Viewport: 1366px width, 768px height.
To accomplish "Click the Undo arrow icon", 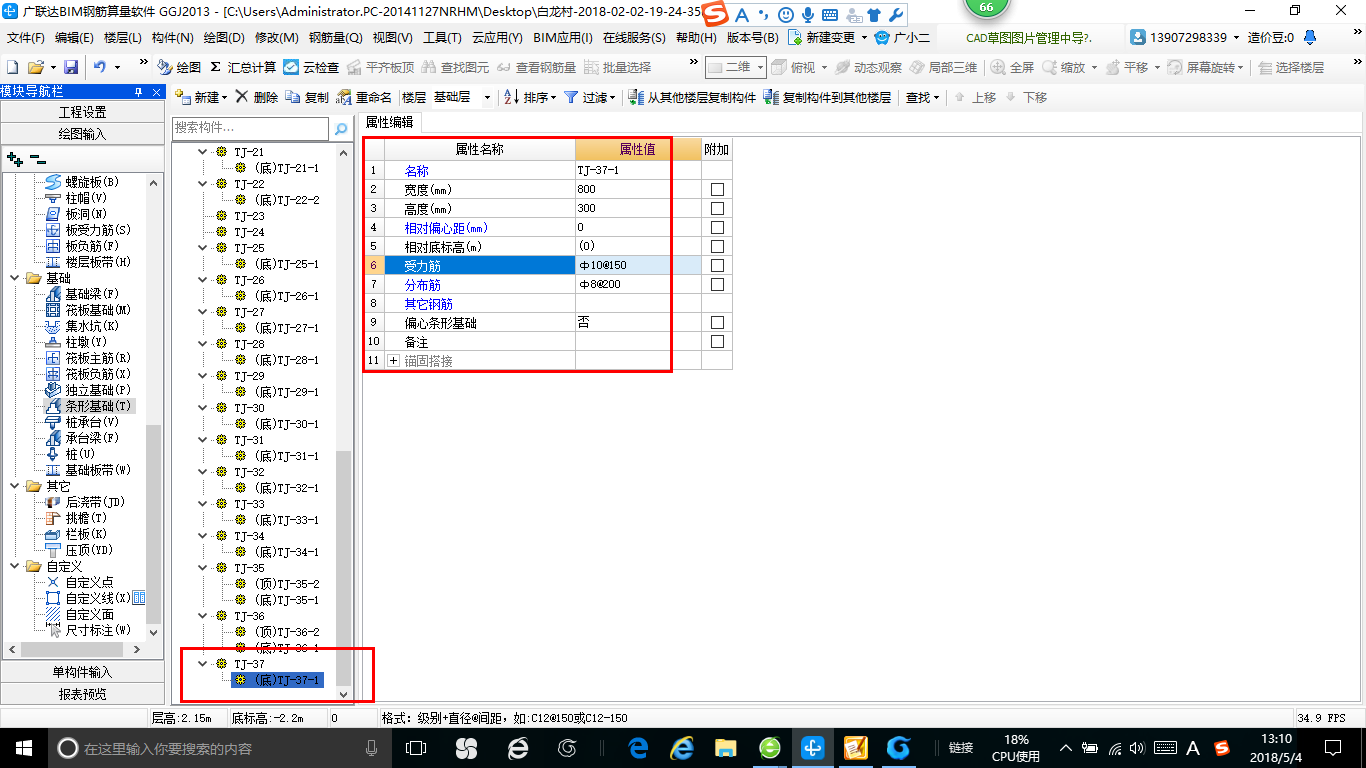I will pos(100,67).
